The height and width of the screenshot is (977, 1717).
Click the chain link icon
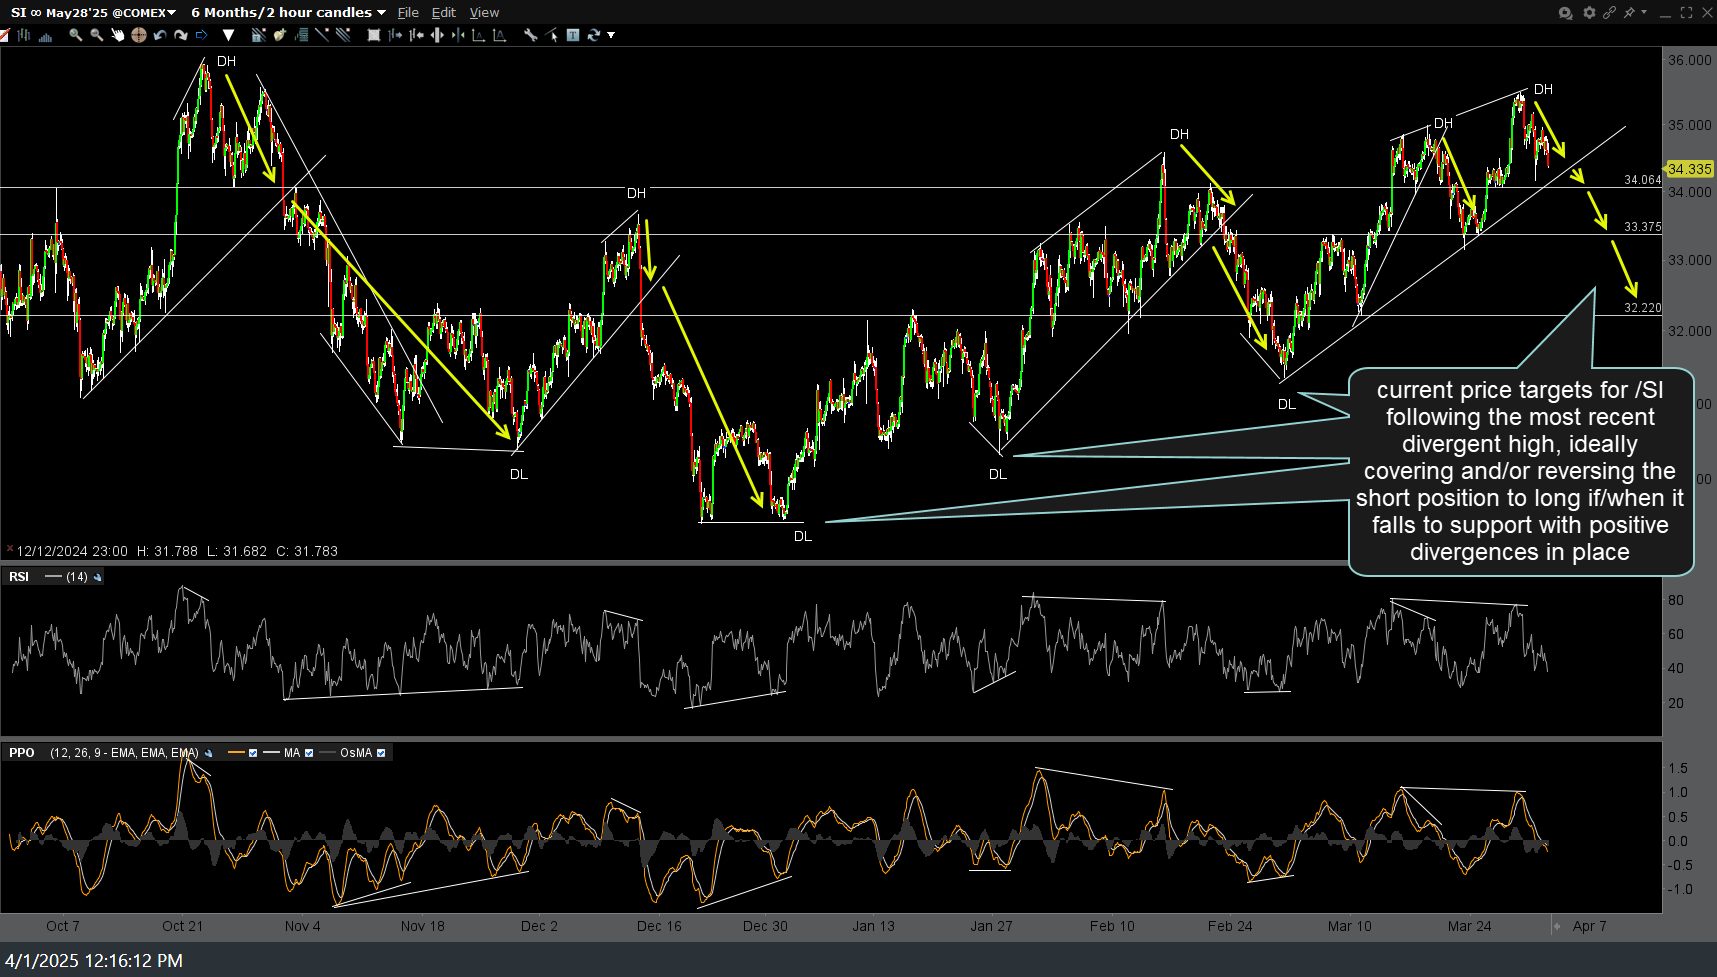click(x=1609, y=13)
